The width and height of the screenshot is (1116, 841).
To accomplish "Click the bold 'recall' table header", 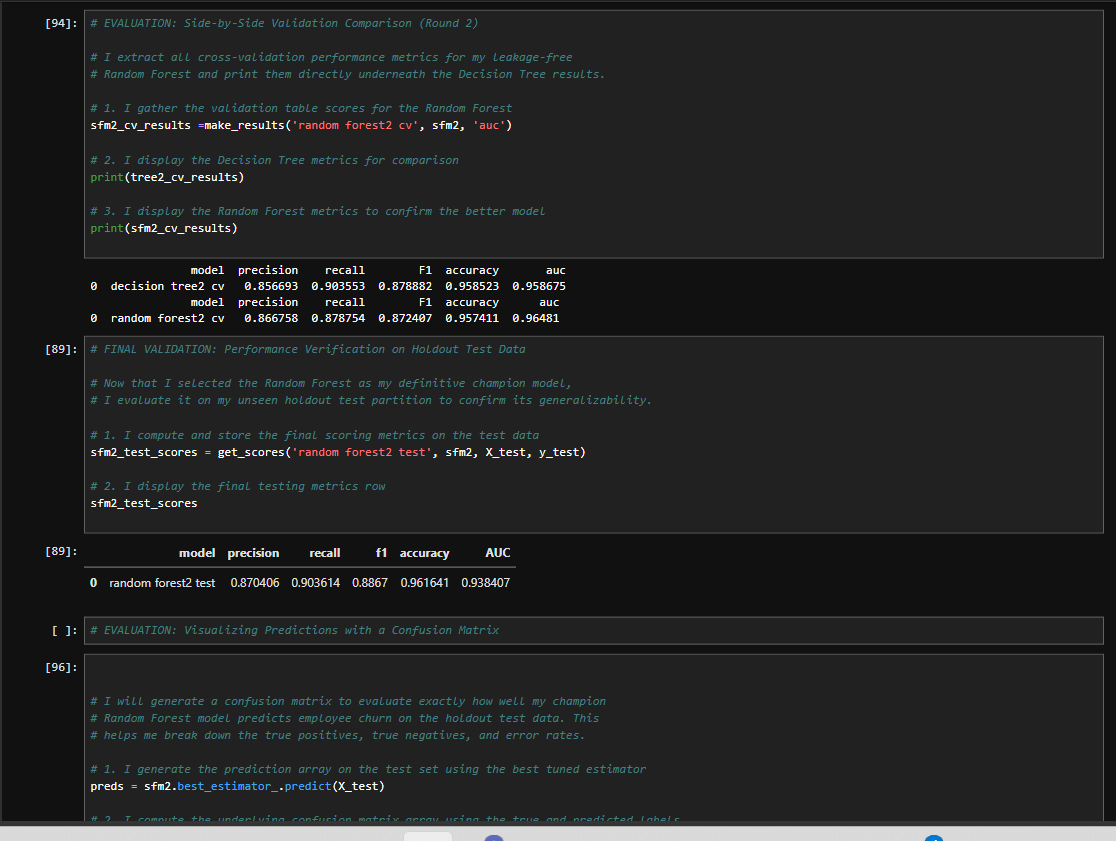I will (x=325, y=553).
